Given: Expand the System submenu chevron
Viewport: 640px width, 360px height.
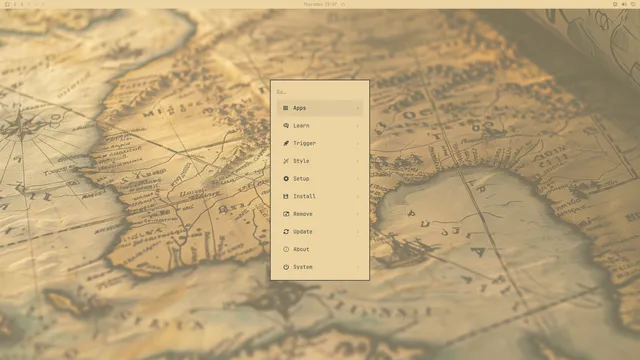Looking at the screenshot, I should pyautogui.click(x=358, y=267).
